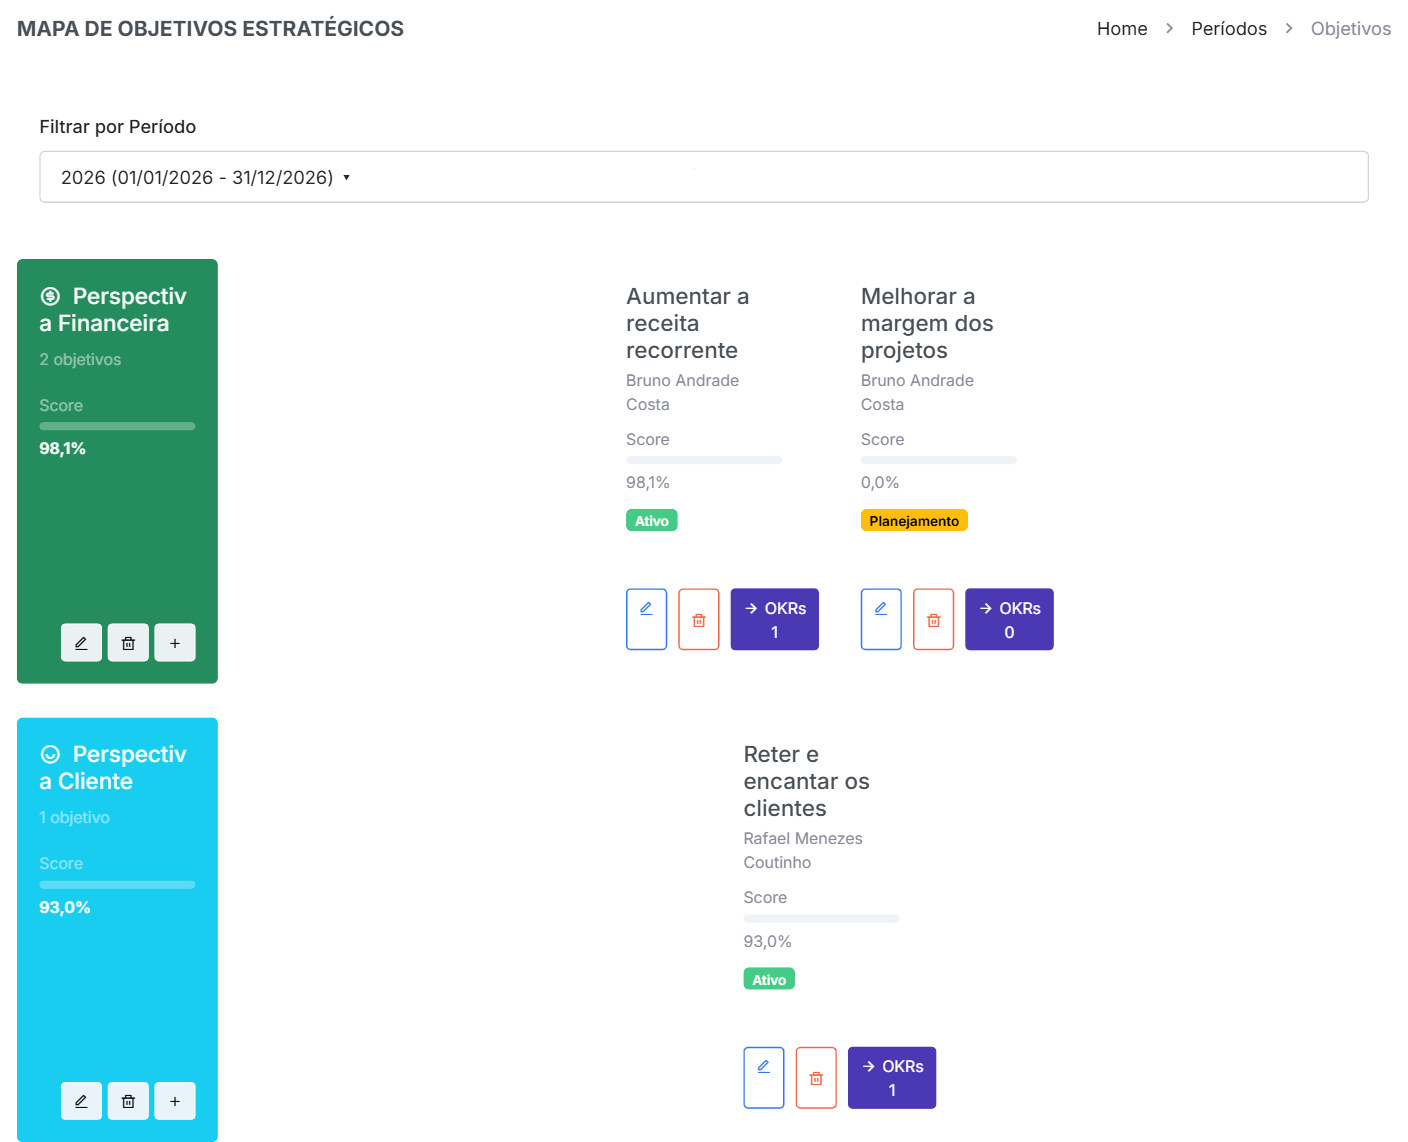Open OKRs for Reter e encantar os clientes
This screenshot has width=1408, height=1142.
892,1078
